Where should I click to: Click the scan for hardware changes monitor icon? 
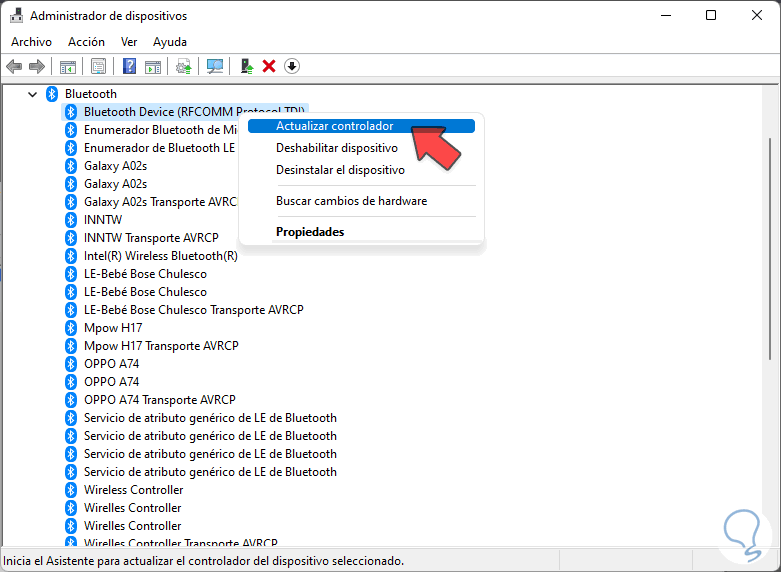(215, 66)
